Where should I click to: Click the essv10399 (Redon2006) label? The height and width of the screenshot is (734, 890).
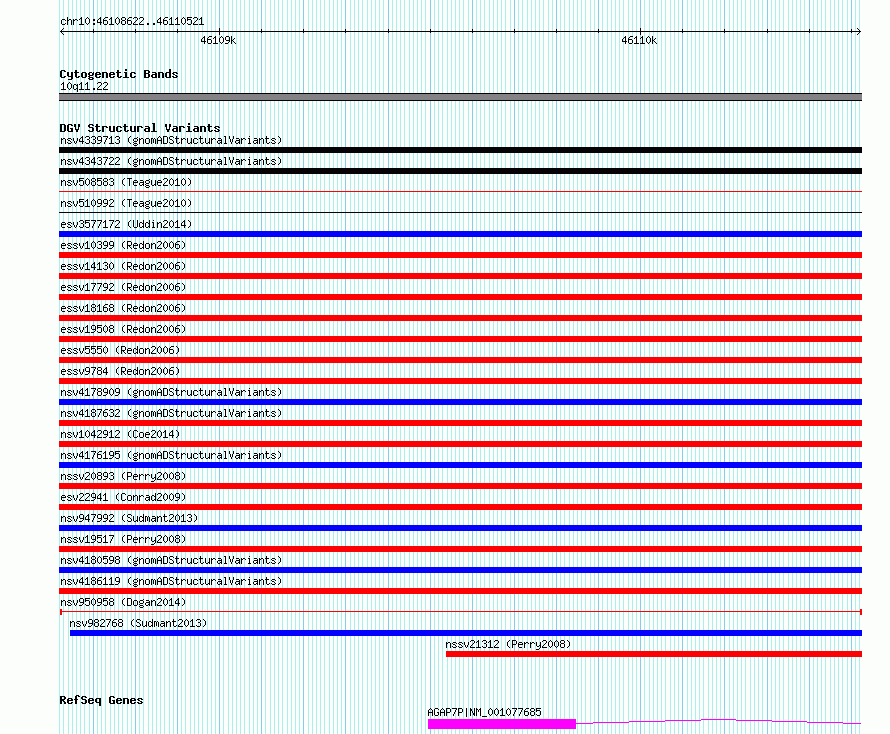tap(123, 245)
